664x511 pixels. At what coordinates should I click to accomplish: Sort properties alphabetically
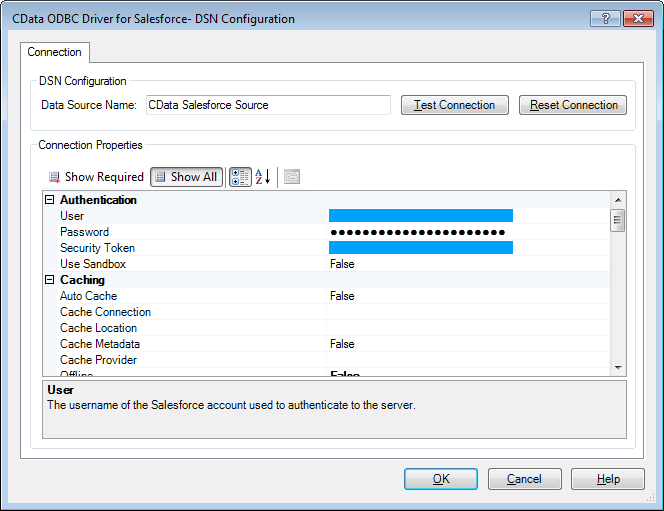(x=262, y=177)
